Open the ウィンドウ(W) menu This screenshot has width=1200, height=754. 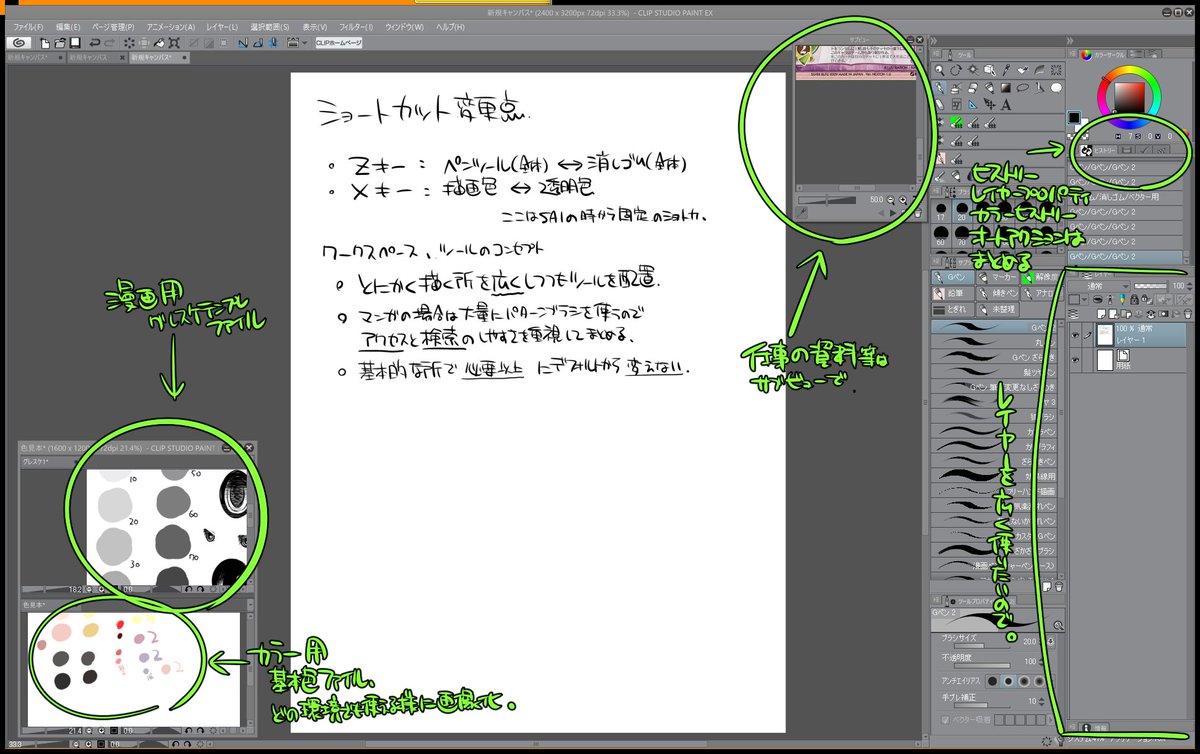402,25
